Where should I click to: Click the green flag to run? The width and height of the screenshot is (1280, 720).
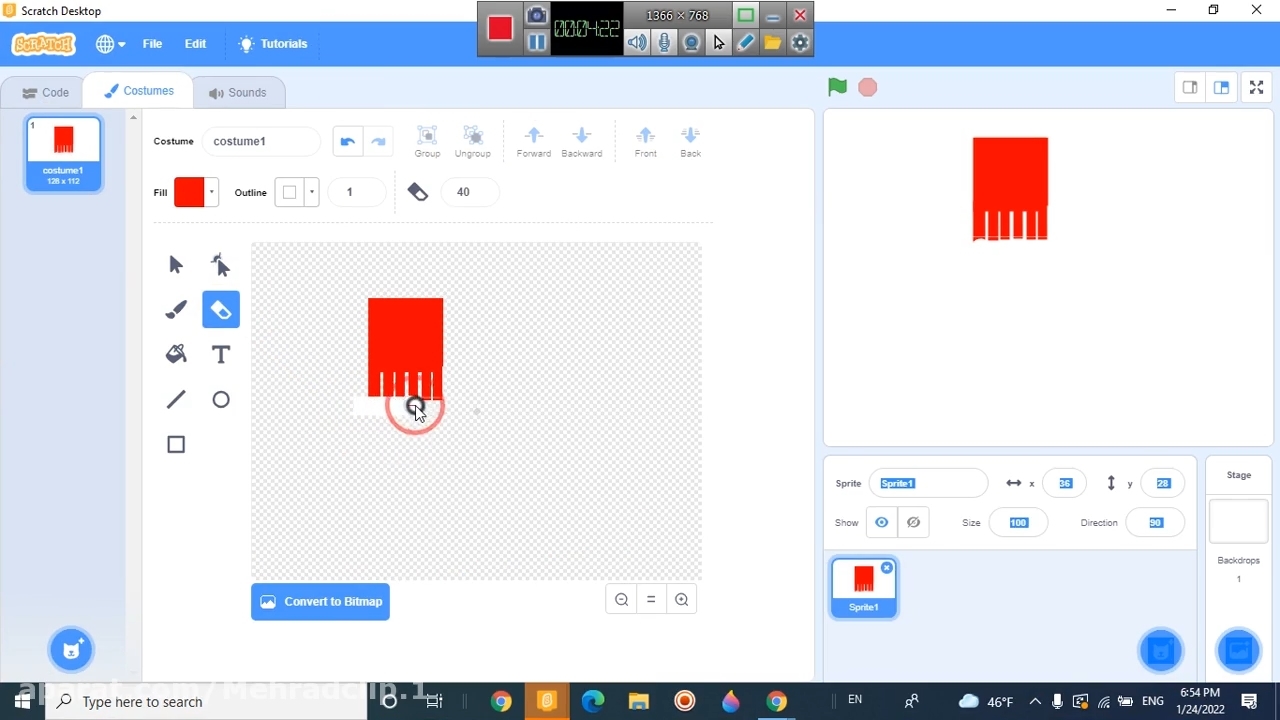coord(837,88)
